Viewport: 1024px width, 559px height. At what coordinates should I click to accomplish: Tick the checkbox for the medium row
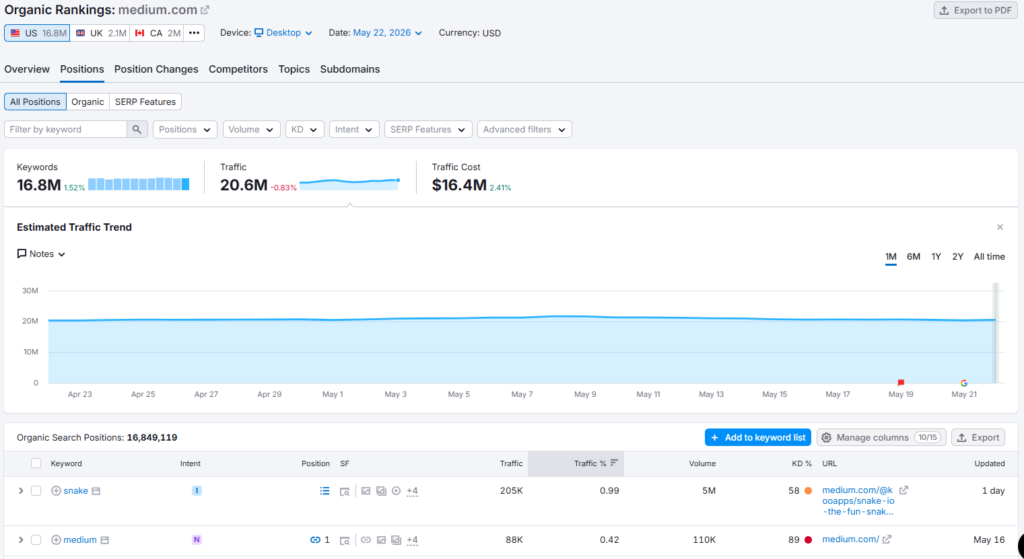point(36,539)
